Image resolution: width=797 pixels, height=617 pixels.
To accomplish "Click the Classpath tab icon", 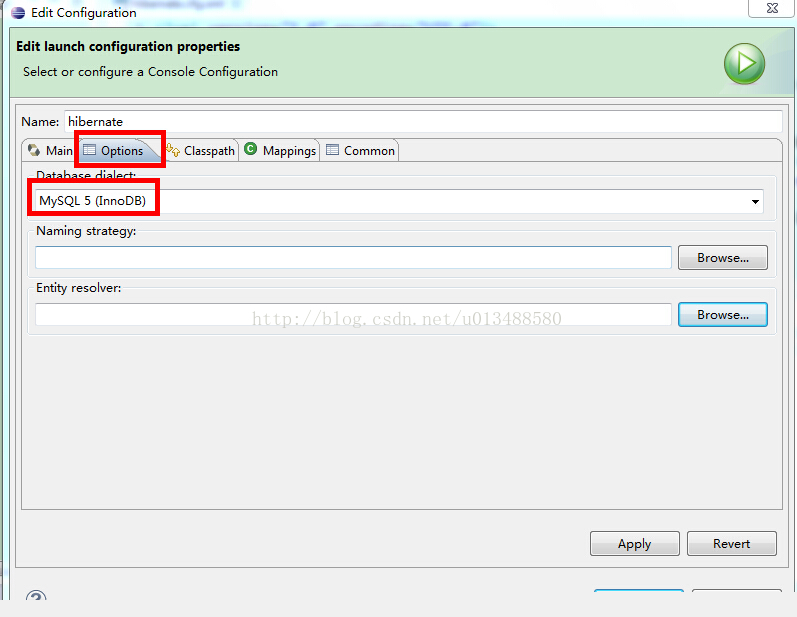I will tap(173, 150).
